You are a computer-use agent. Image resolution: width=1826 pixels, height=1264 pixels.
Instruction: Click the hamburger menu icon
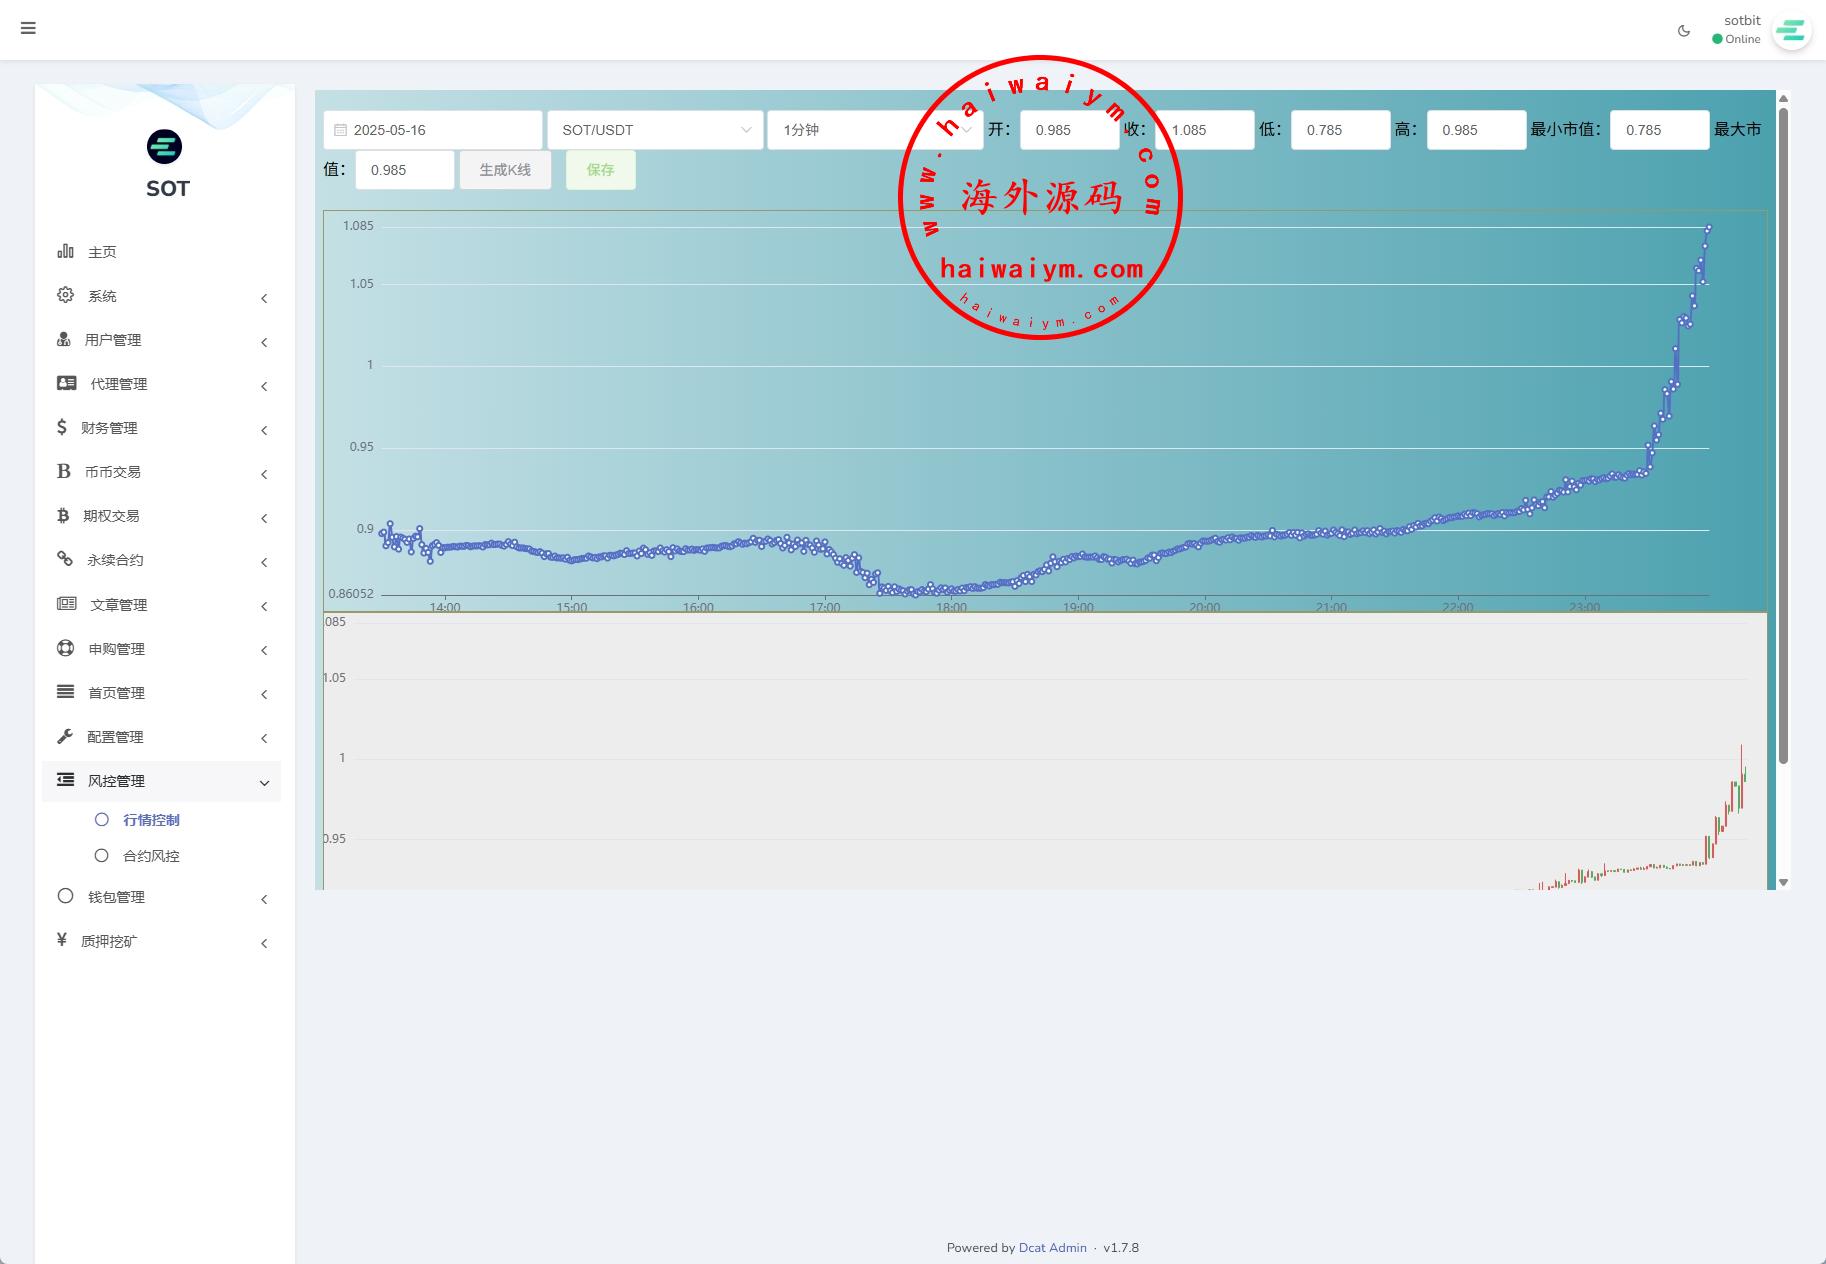click(28, 28)
